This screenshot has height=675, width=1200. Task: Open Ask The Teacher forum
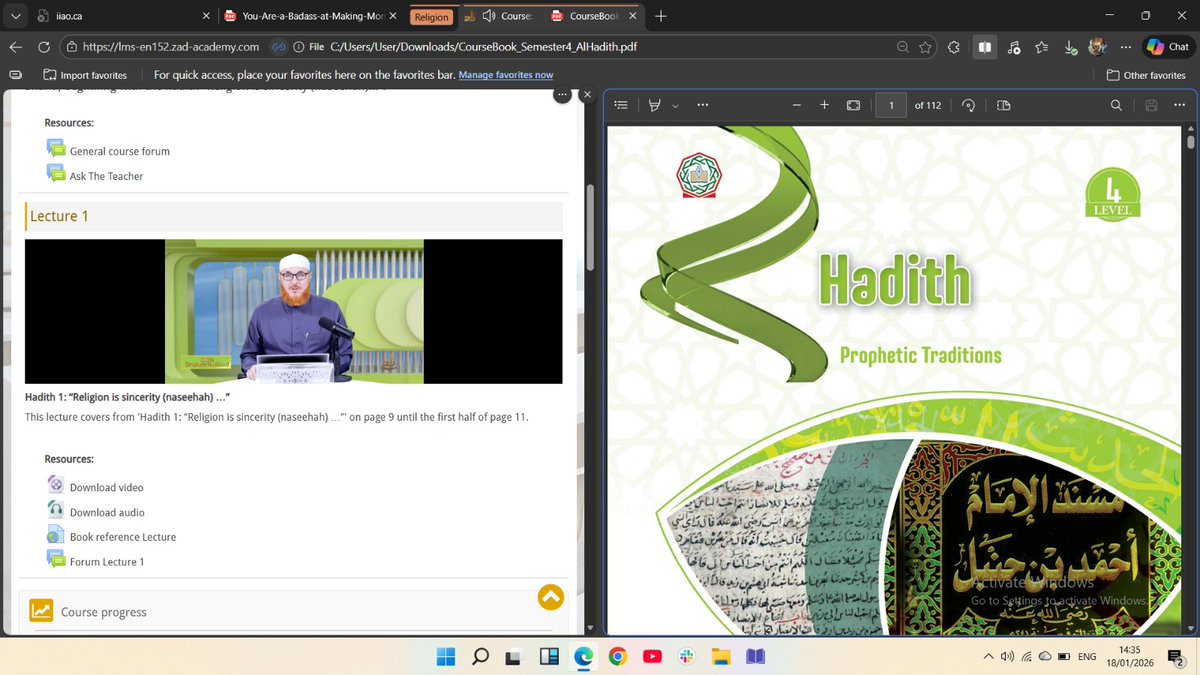(x=106, y=176)
